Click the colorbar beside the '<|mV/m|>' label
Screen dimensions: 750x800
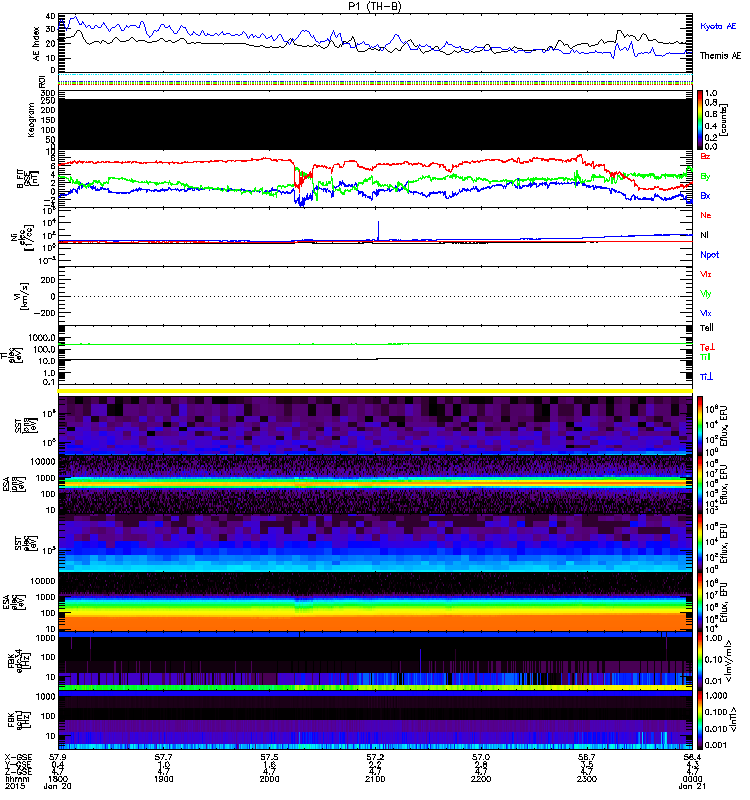coord(700,661)
